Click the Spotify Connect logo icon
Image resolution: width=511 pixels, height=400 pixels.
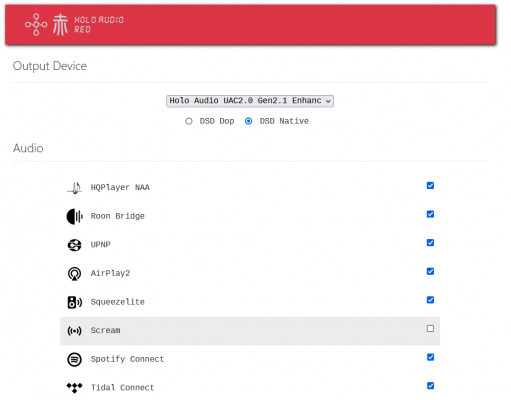[x=74, y=360]
